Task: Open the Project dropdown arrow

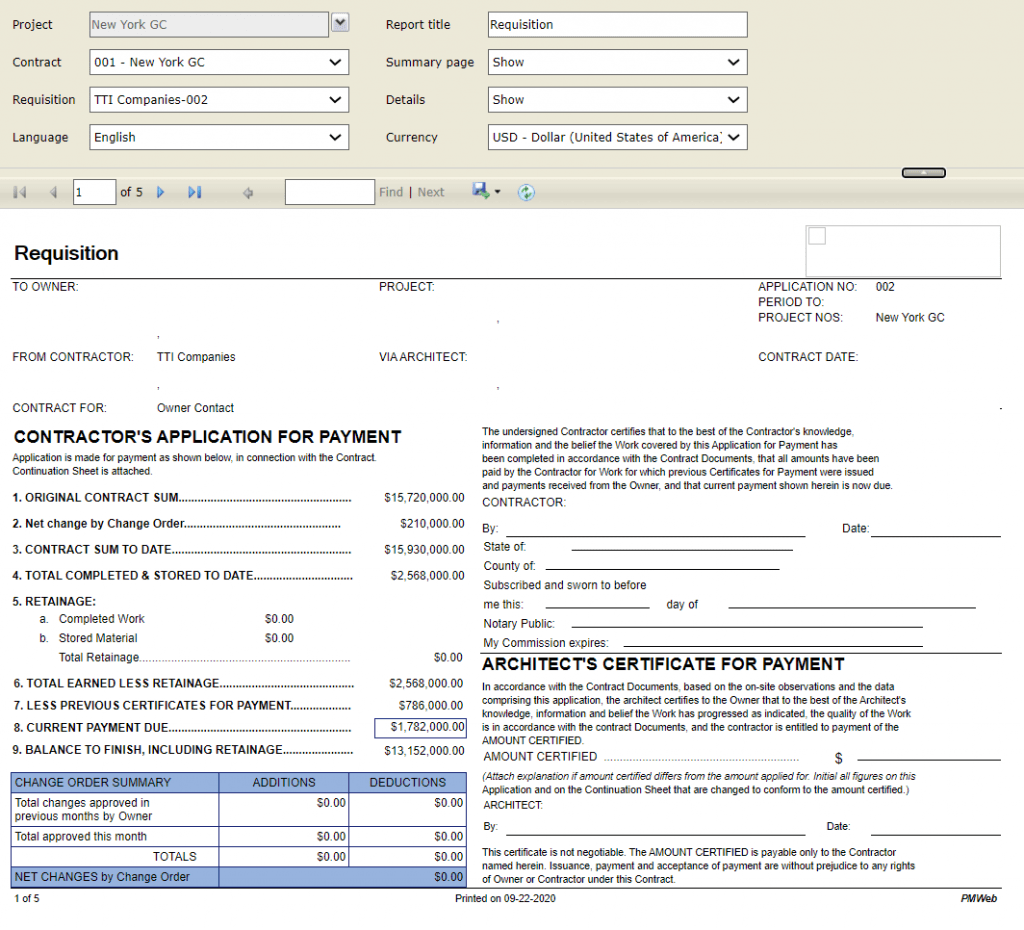Action: click(340, 23)
